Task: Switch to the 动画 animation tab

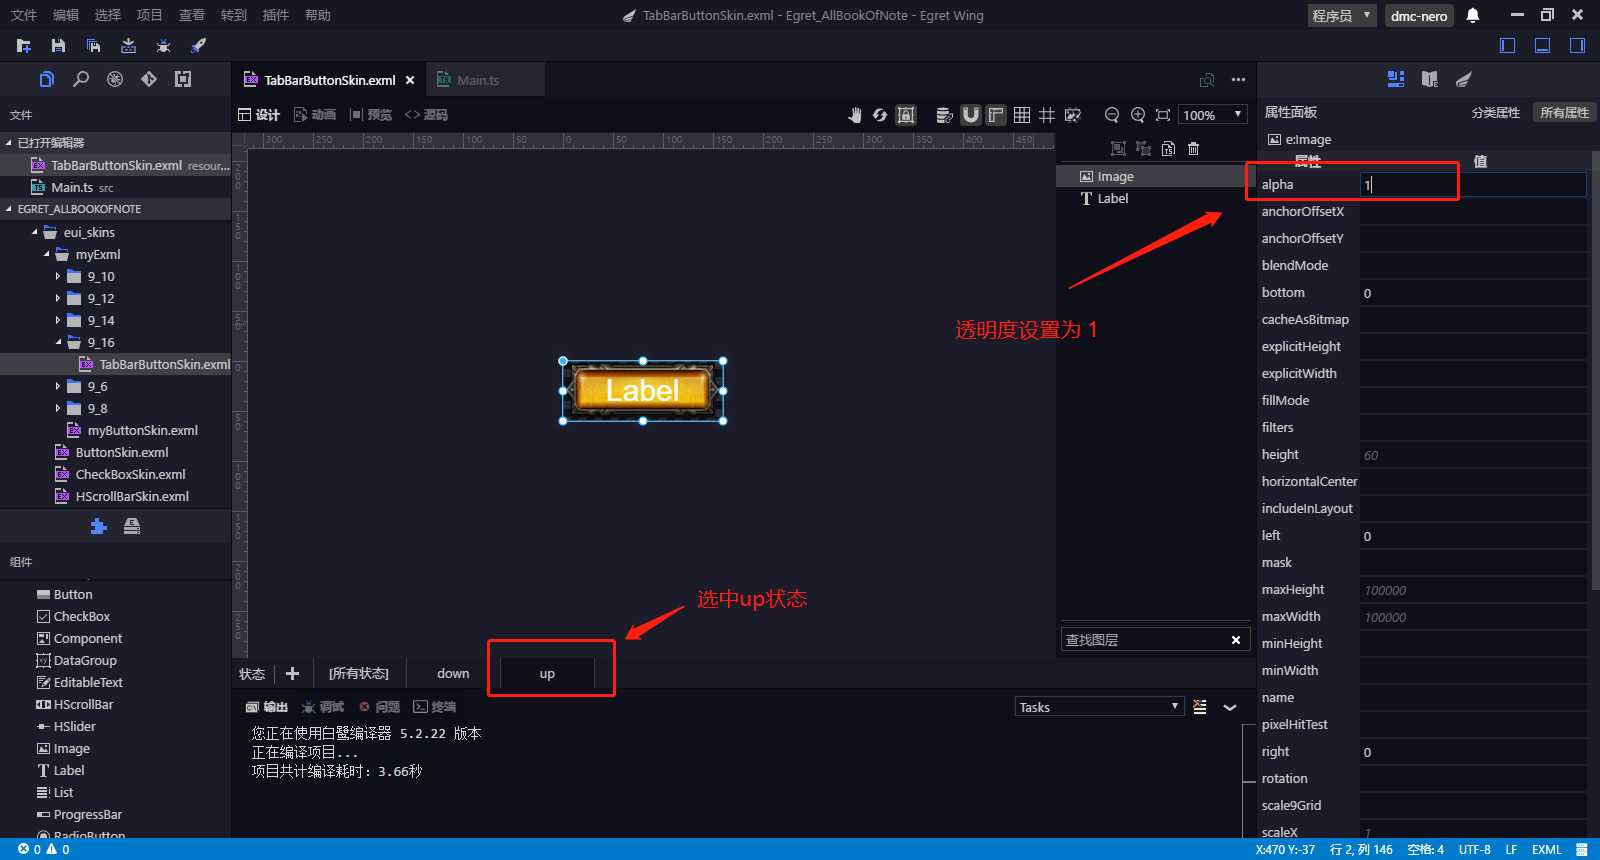Action: click(x=314, y=115)
